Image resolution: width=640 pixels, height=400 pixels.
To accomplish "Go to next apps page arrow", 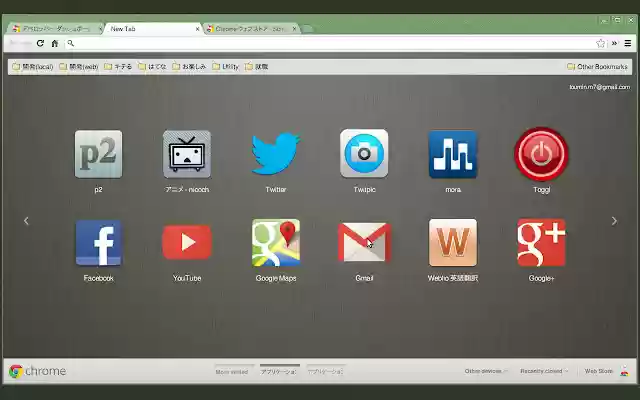I will coord(614,221).
